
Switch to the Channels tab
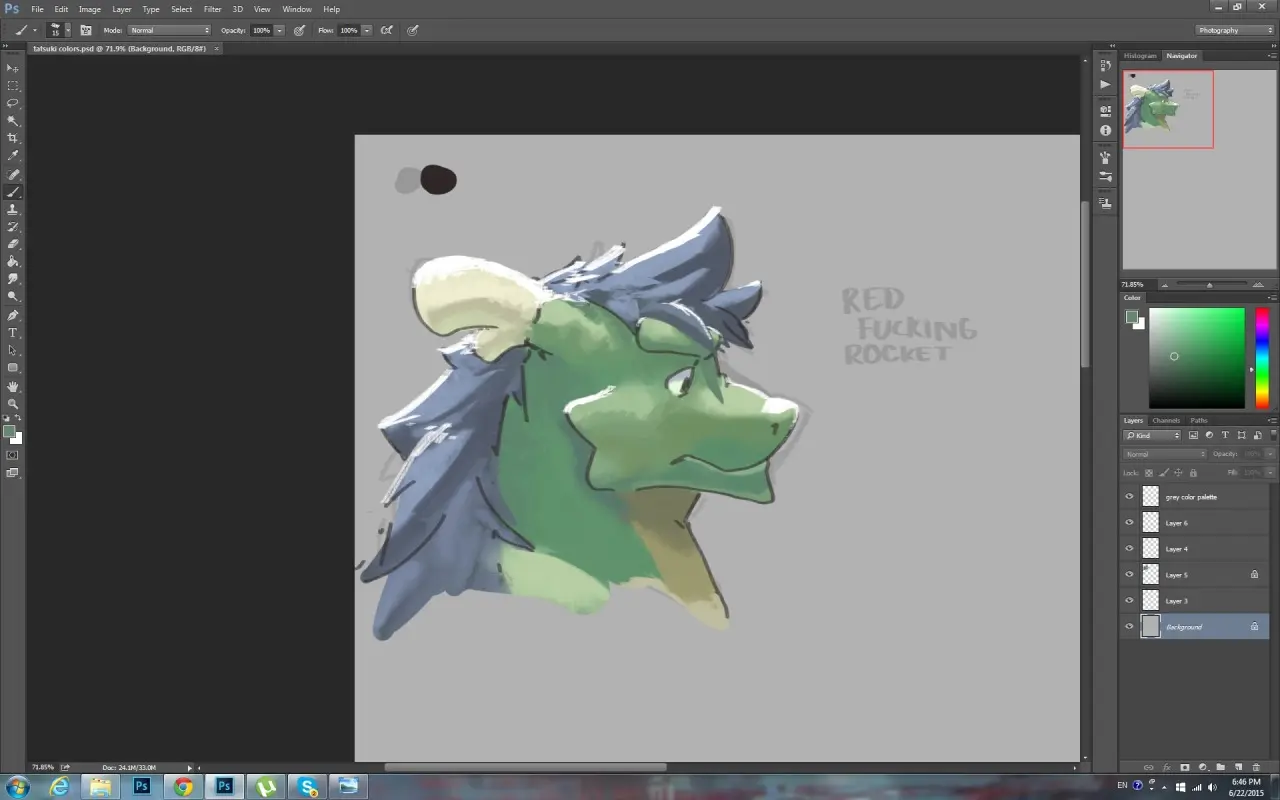(1166, 421)
